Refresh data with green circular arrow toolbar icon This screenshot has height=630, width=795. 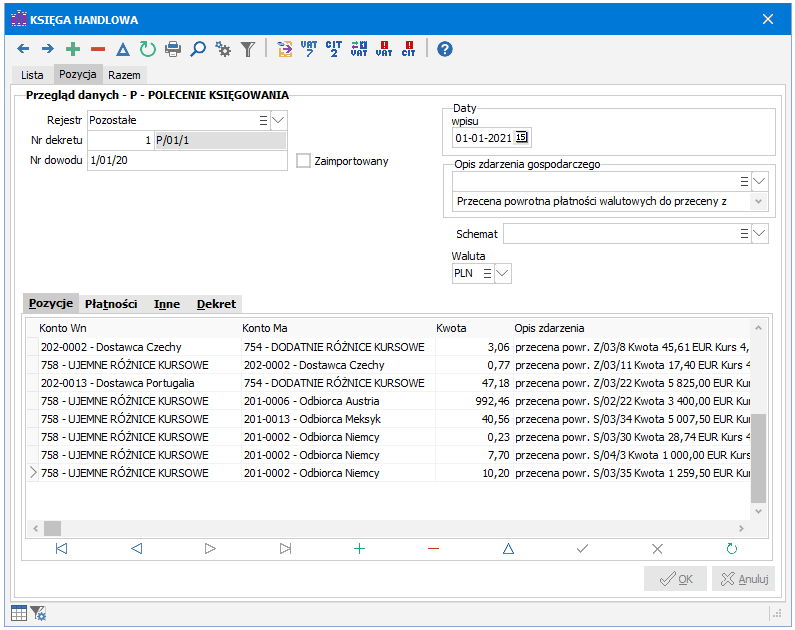[x=148, y=49]
